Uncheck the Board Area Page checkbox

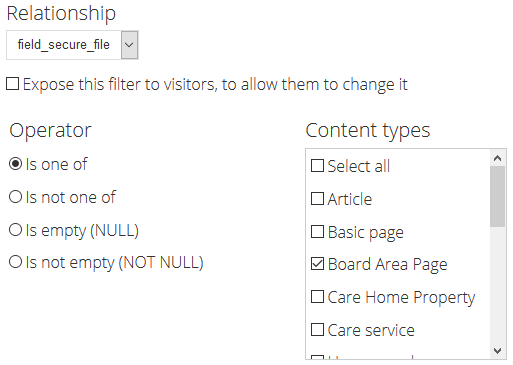tap(317, 264)
